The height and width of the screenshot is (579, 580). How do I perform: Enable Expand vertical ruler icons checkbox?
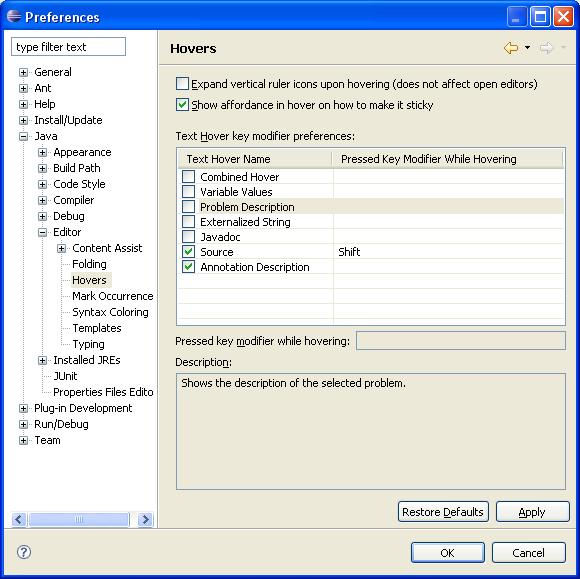tap(182, 84)
